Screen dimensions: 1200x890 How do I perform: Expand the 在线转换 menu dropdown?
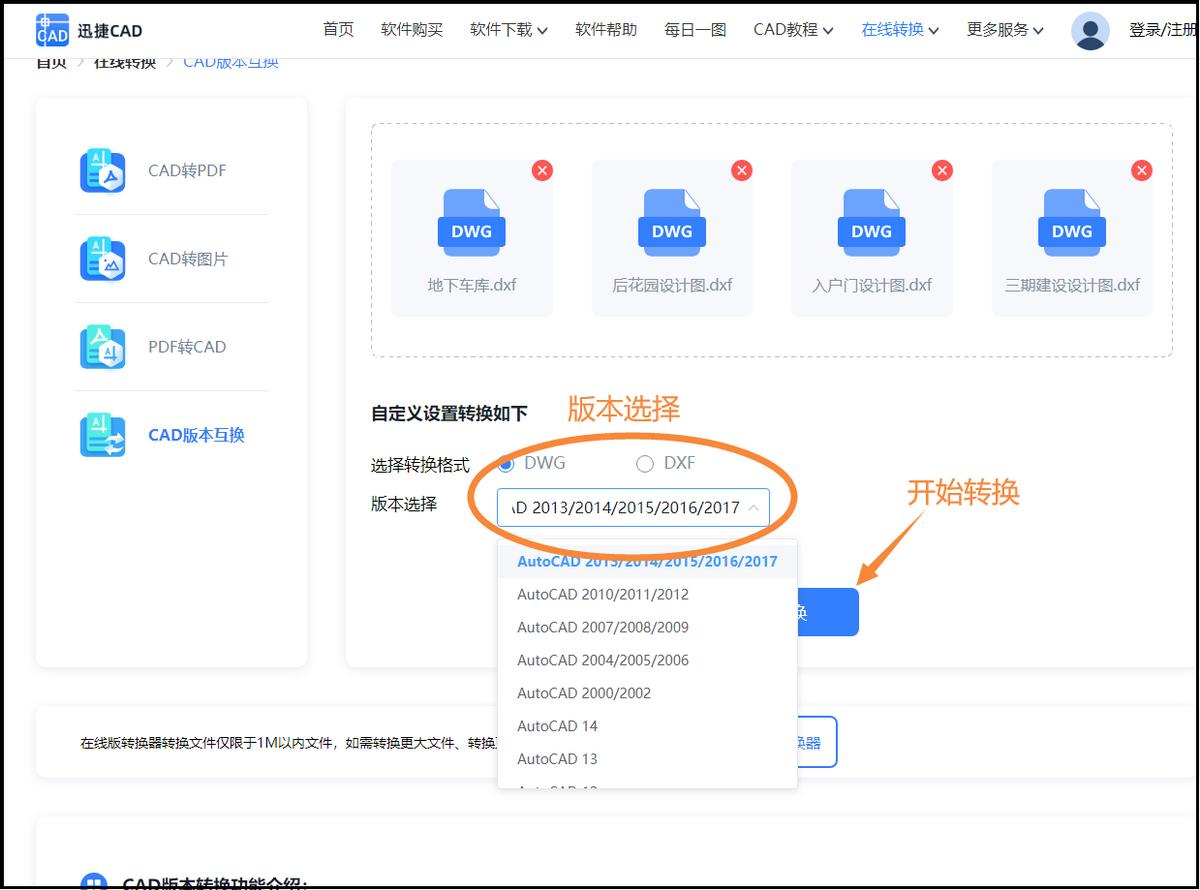(x=898, y=30)
